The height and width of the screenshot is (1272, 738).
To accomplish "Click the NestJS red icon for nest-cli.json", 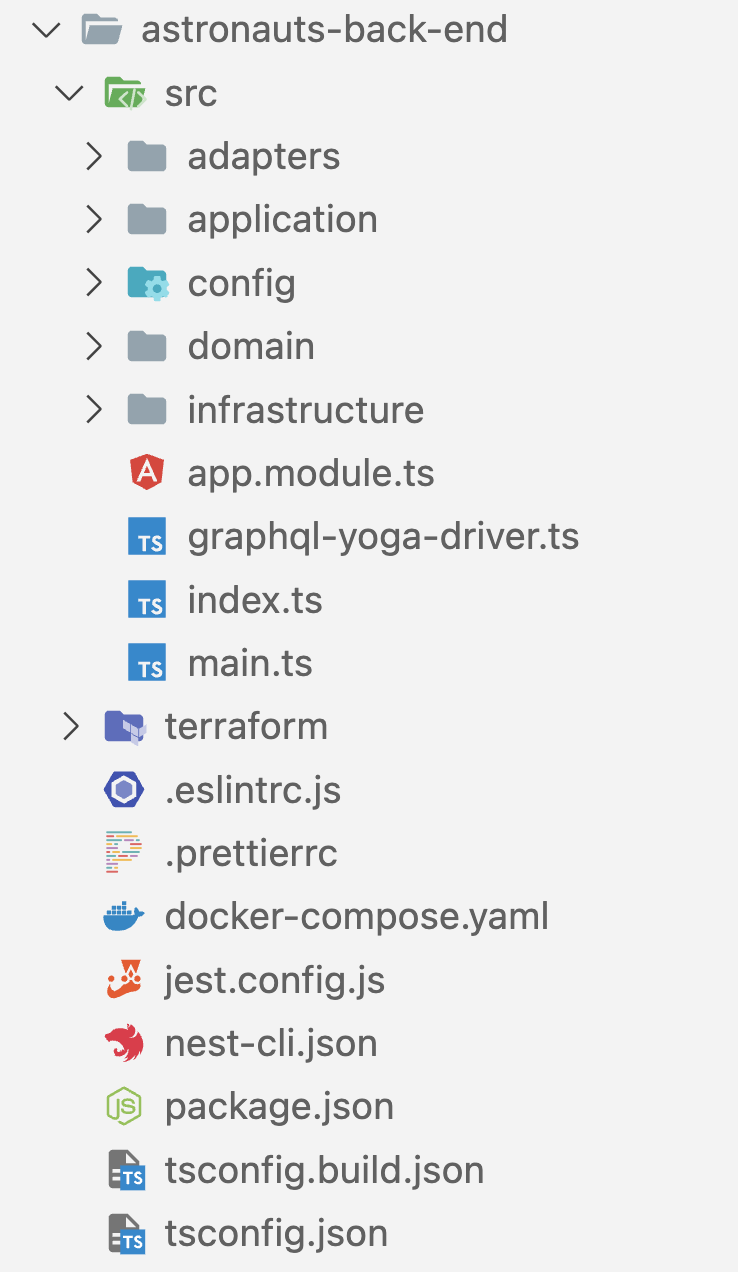I will click(124, 1043).
